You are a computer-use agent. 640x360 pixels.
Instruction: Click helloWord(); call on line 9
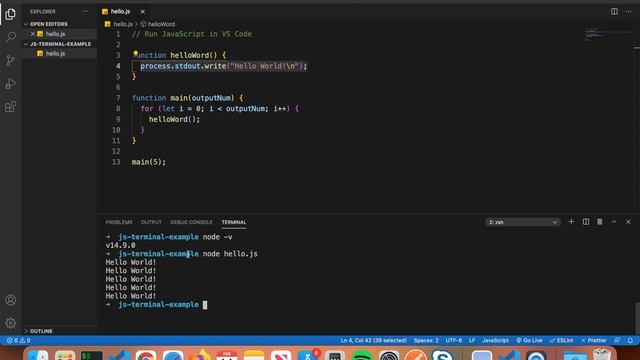(174, 119)
